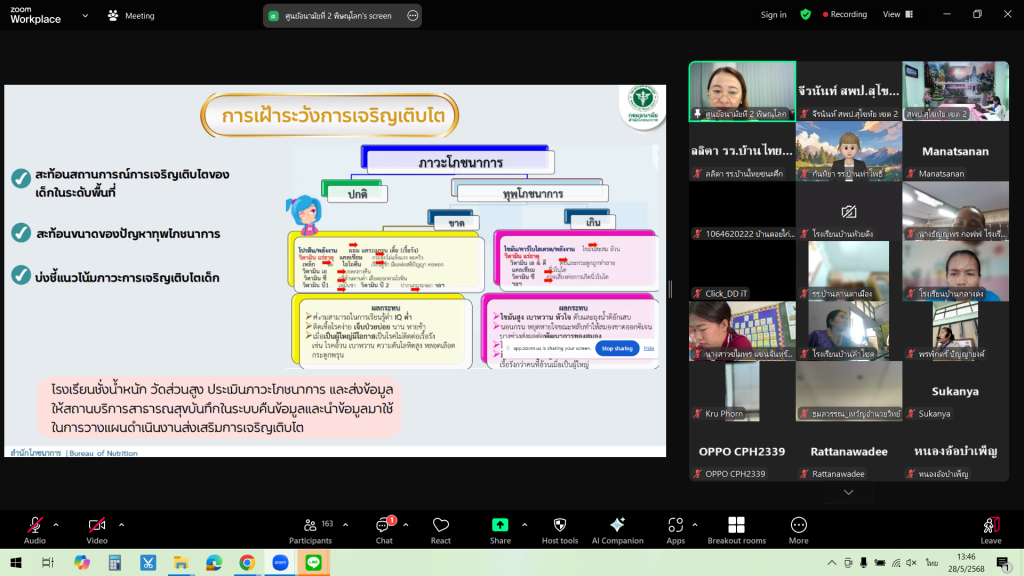
Task: Select the Click_DD iT participant tile
Action: click(742, 271)
